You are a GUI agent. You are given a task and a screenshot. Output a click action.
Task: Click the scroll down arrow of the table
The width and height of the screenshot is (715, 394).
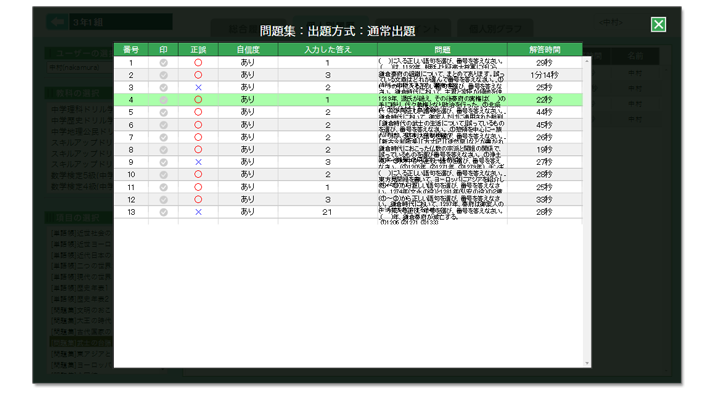[587, 363]
